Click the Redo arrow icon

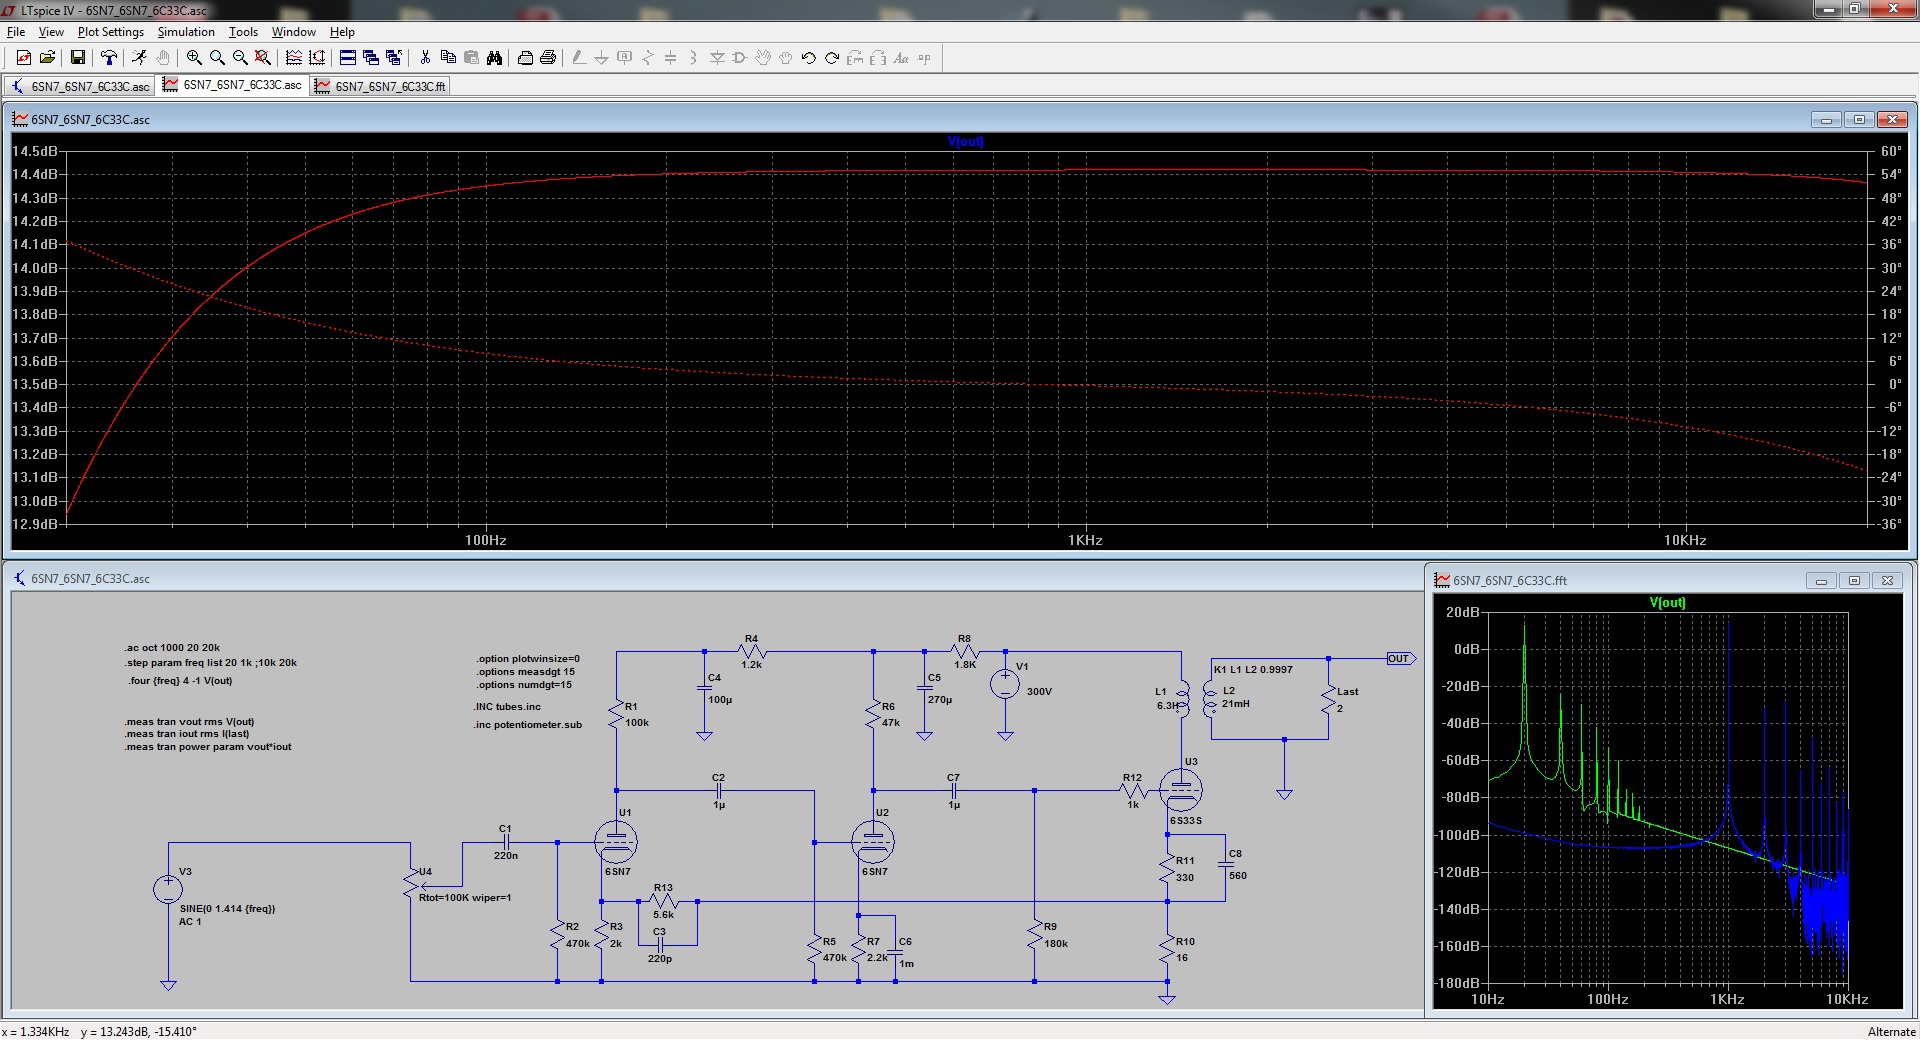coord(832,58)
